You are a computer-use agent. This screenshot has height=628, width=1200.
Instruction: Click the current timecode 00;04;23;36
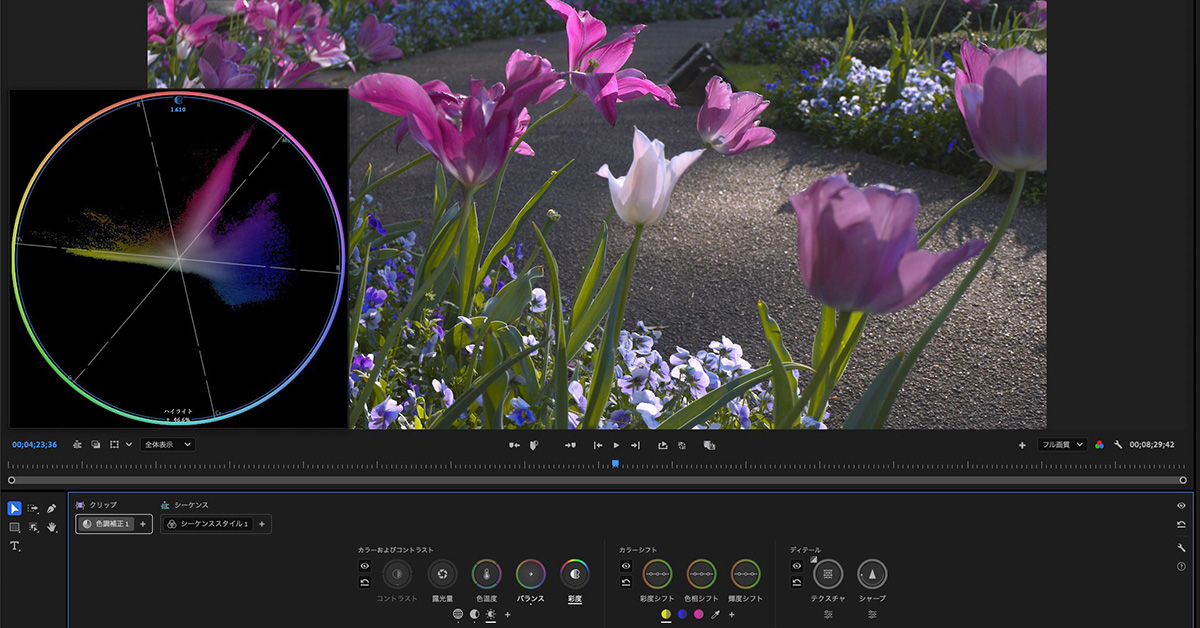coord(34,445)
